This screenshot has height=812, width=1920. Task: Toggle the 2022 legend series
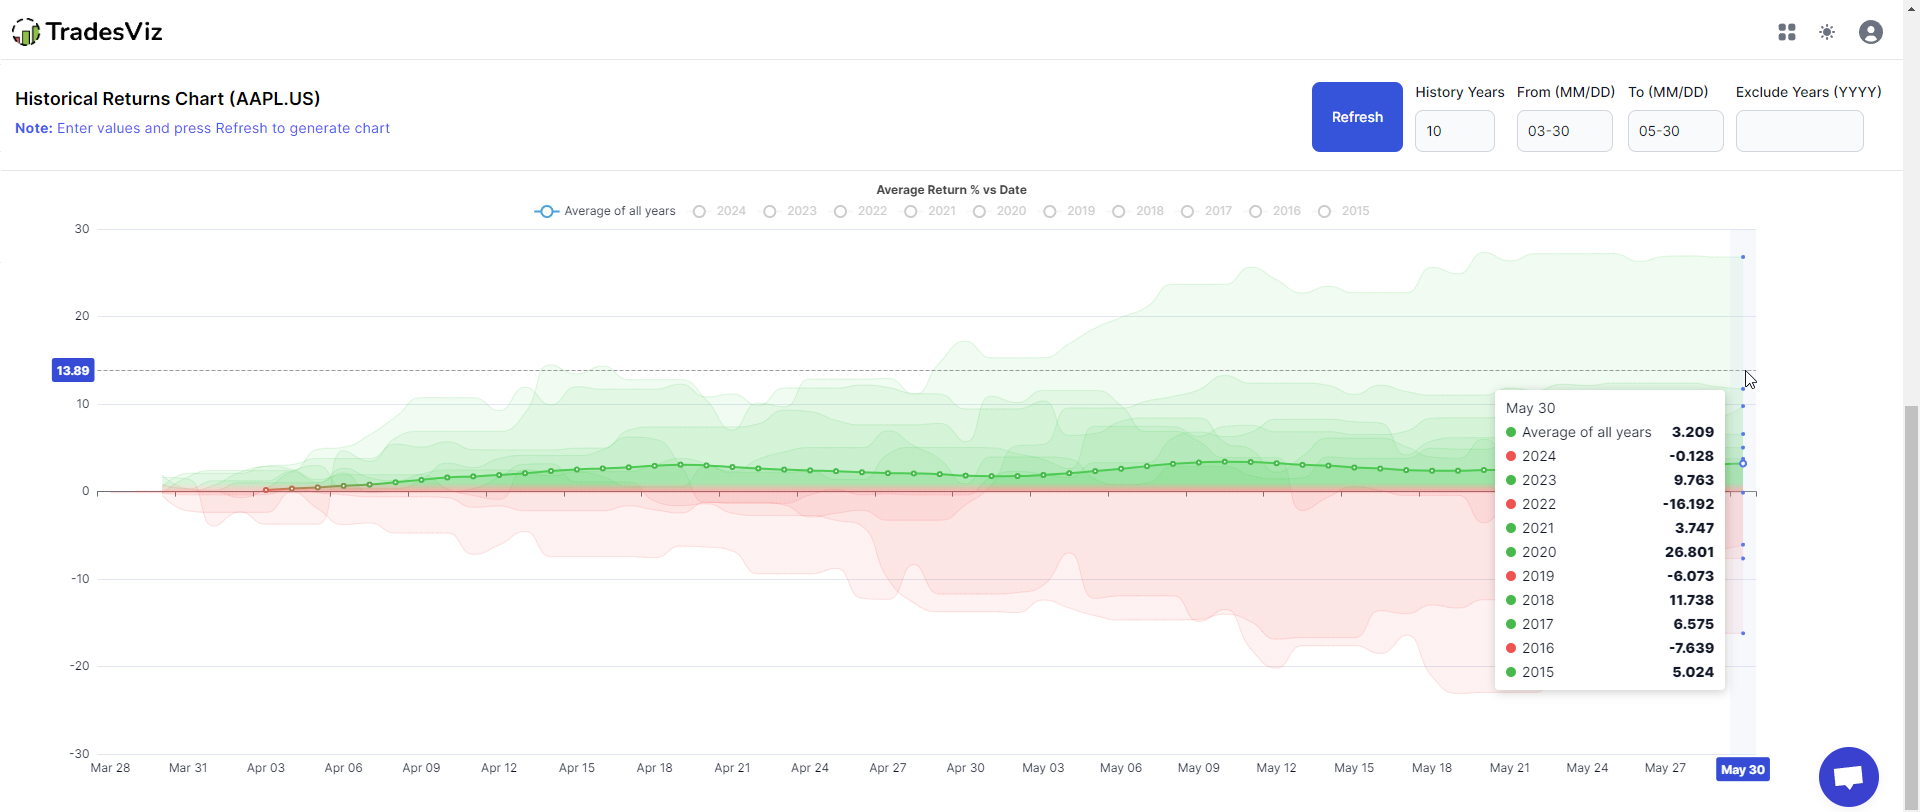click(x=861, y=211)
